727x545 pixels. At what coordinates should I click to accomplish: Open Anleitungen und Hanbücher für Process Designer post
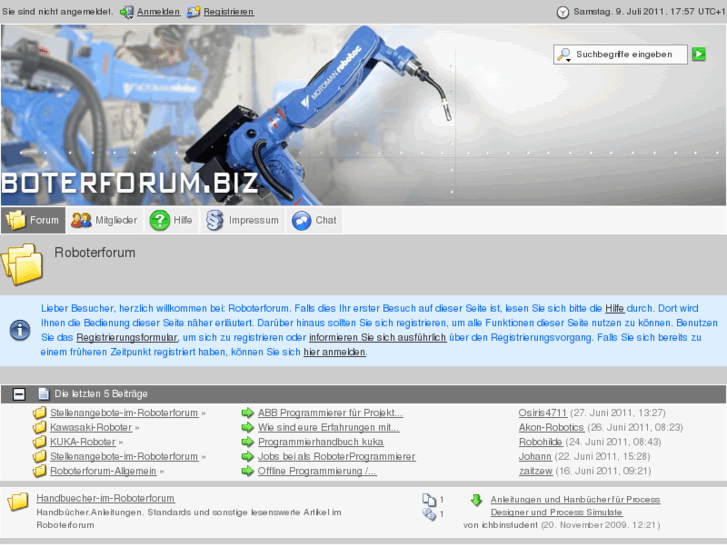point(575,506)
